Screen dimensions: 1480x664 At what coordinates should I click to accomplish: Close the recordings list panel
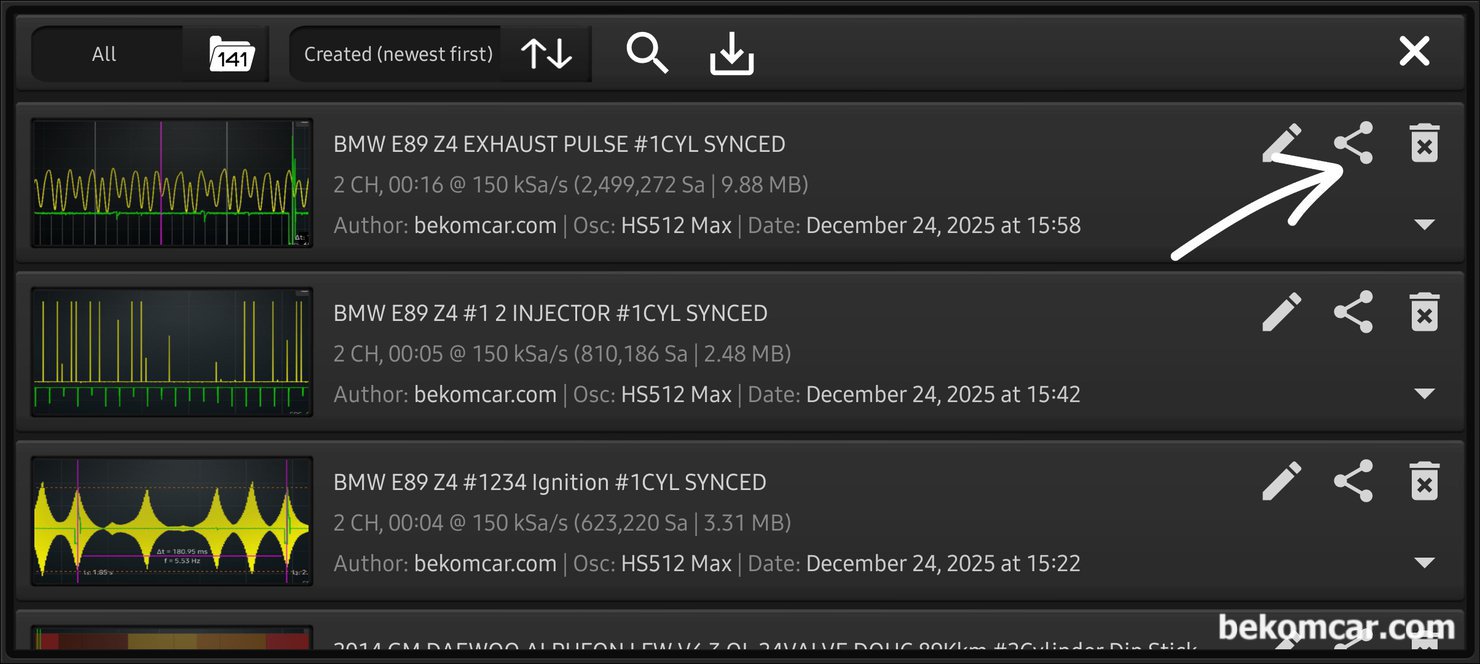pos(1414,51)
